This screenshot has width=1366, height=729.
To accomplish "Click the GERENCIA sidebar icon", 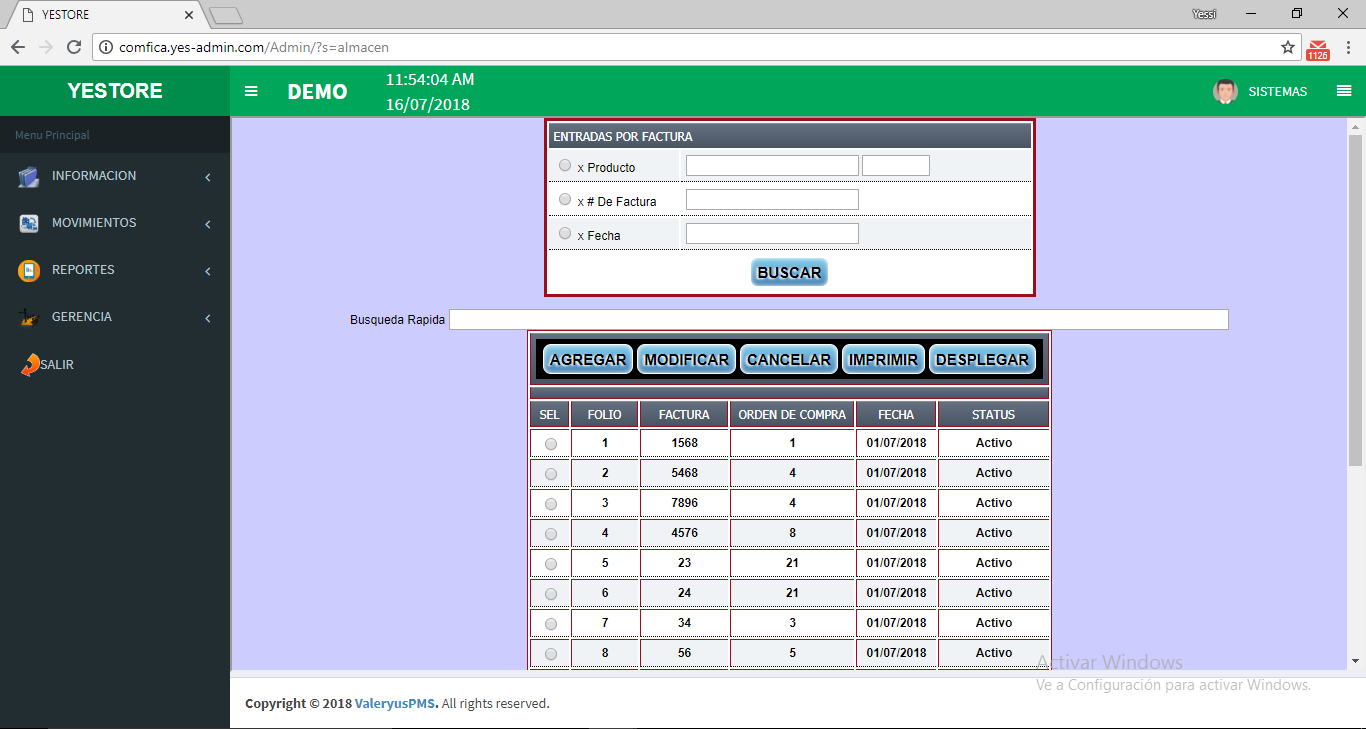I will (x=29, y=318).
